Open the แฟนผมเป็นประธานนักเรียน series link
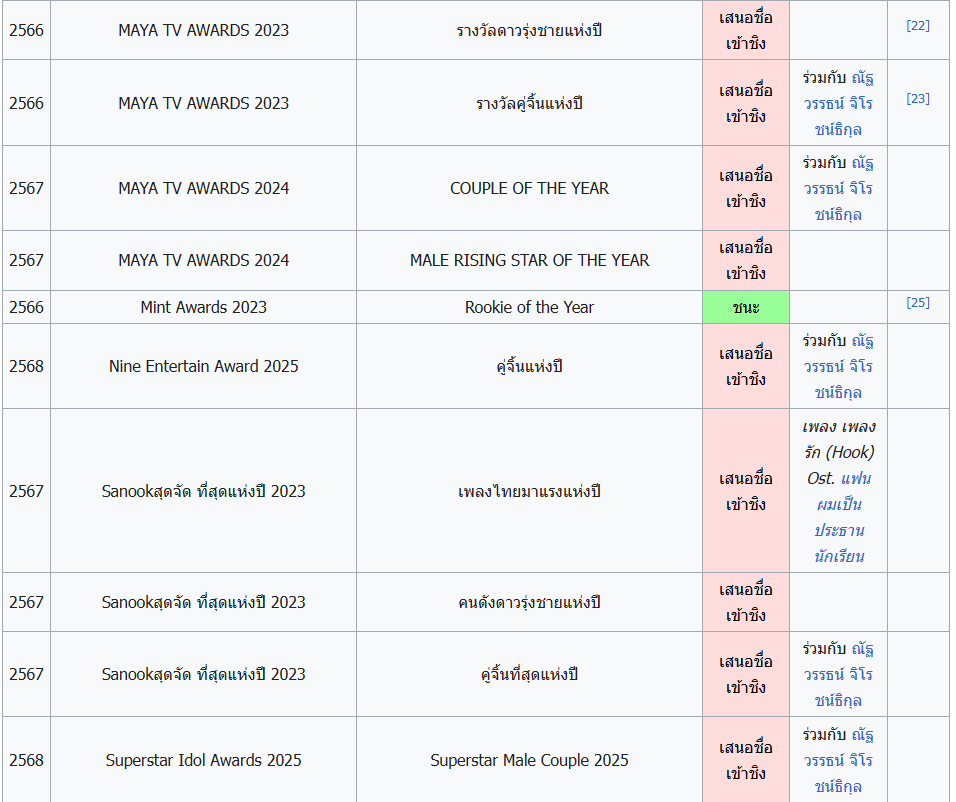 [840, 517]
